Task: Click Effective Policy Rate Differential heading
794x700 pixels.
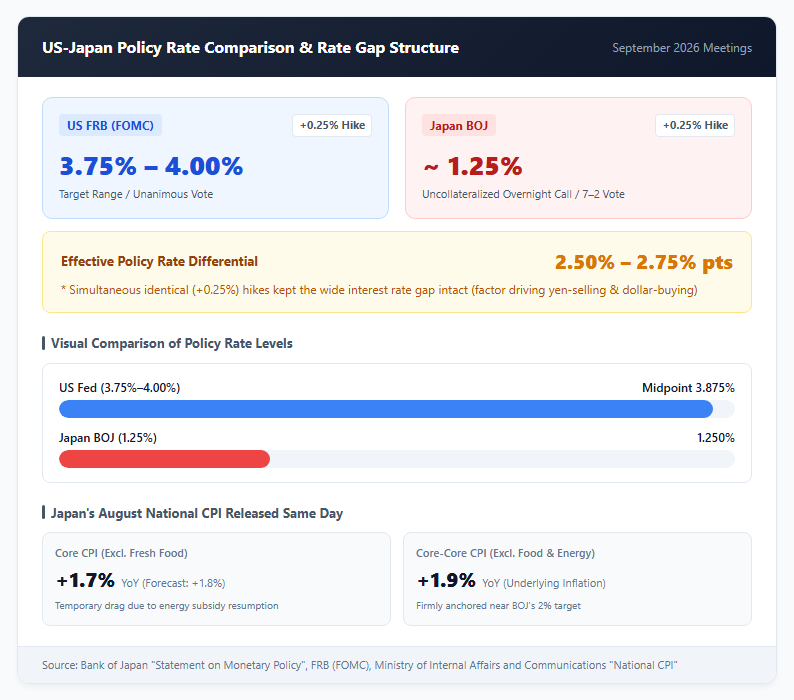Action: click(x=160, y=261)
